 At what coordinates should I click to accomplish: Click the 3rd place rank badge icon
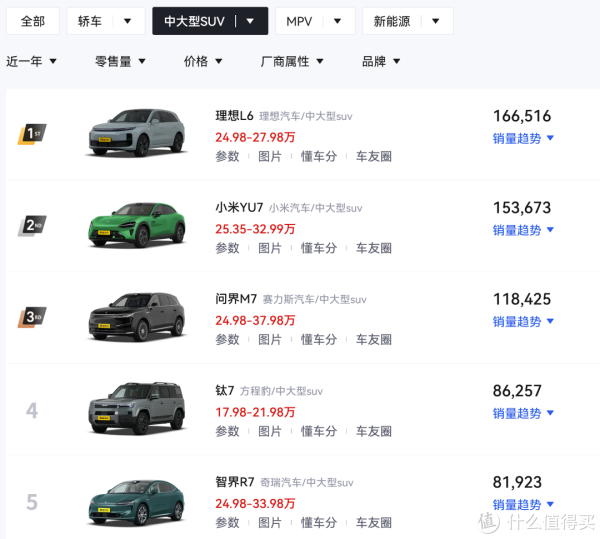32,318
